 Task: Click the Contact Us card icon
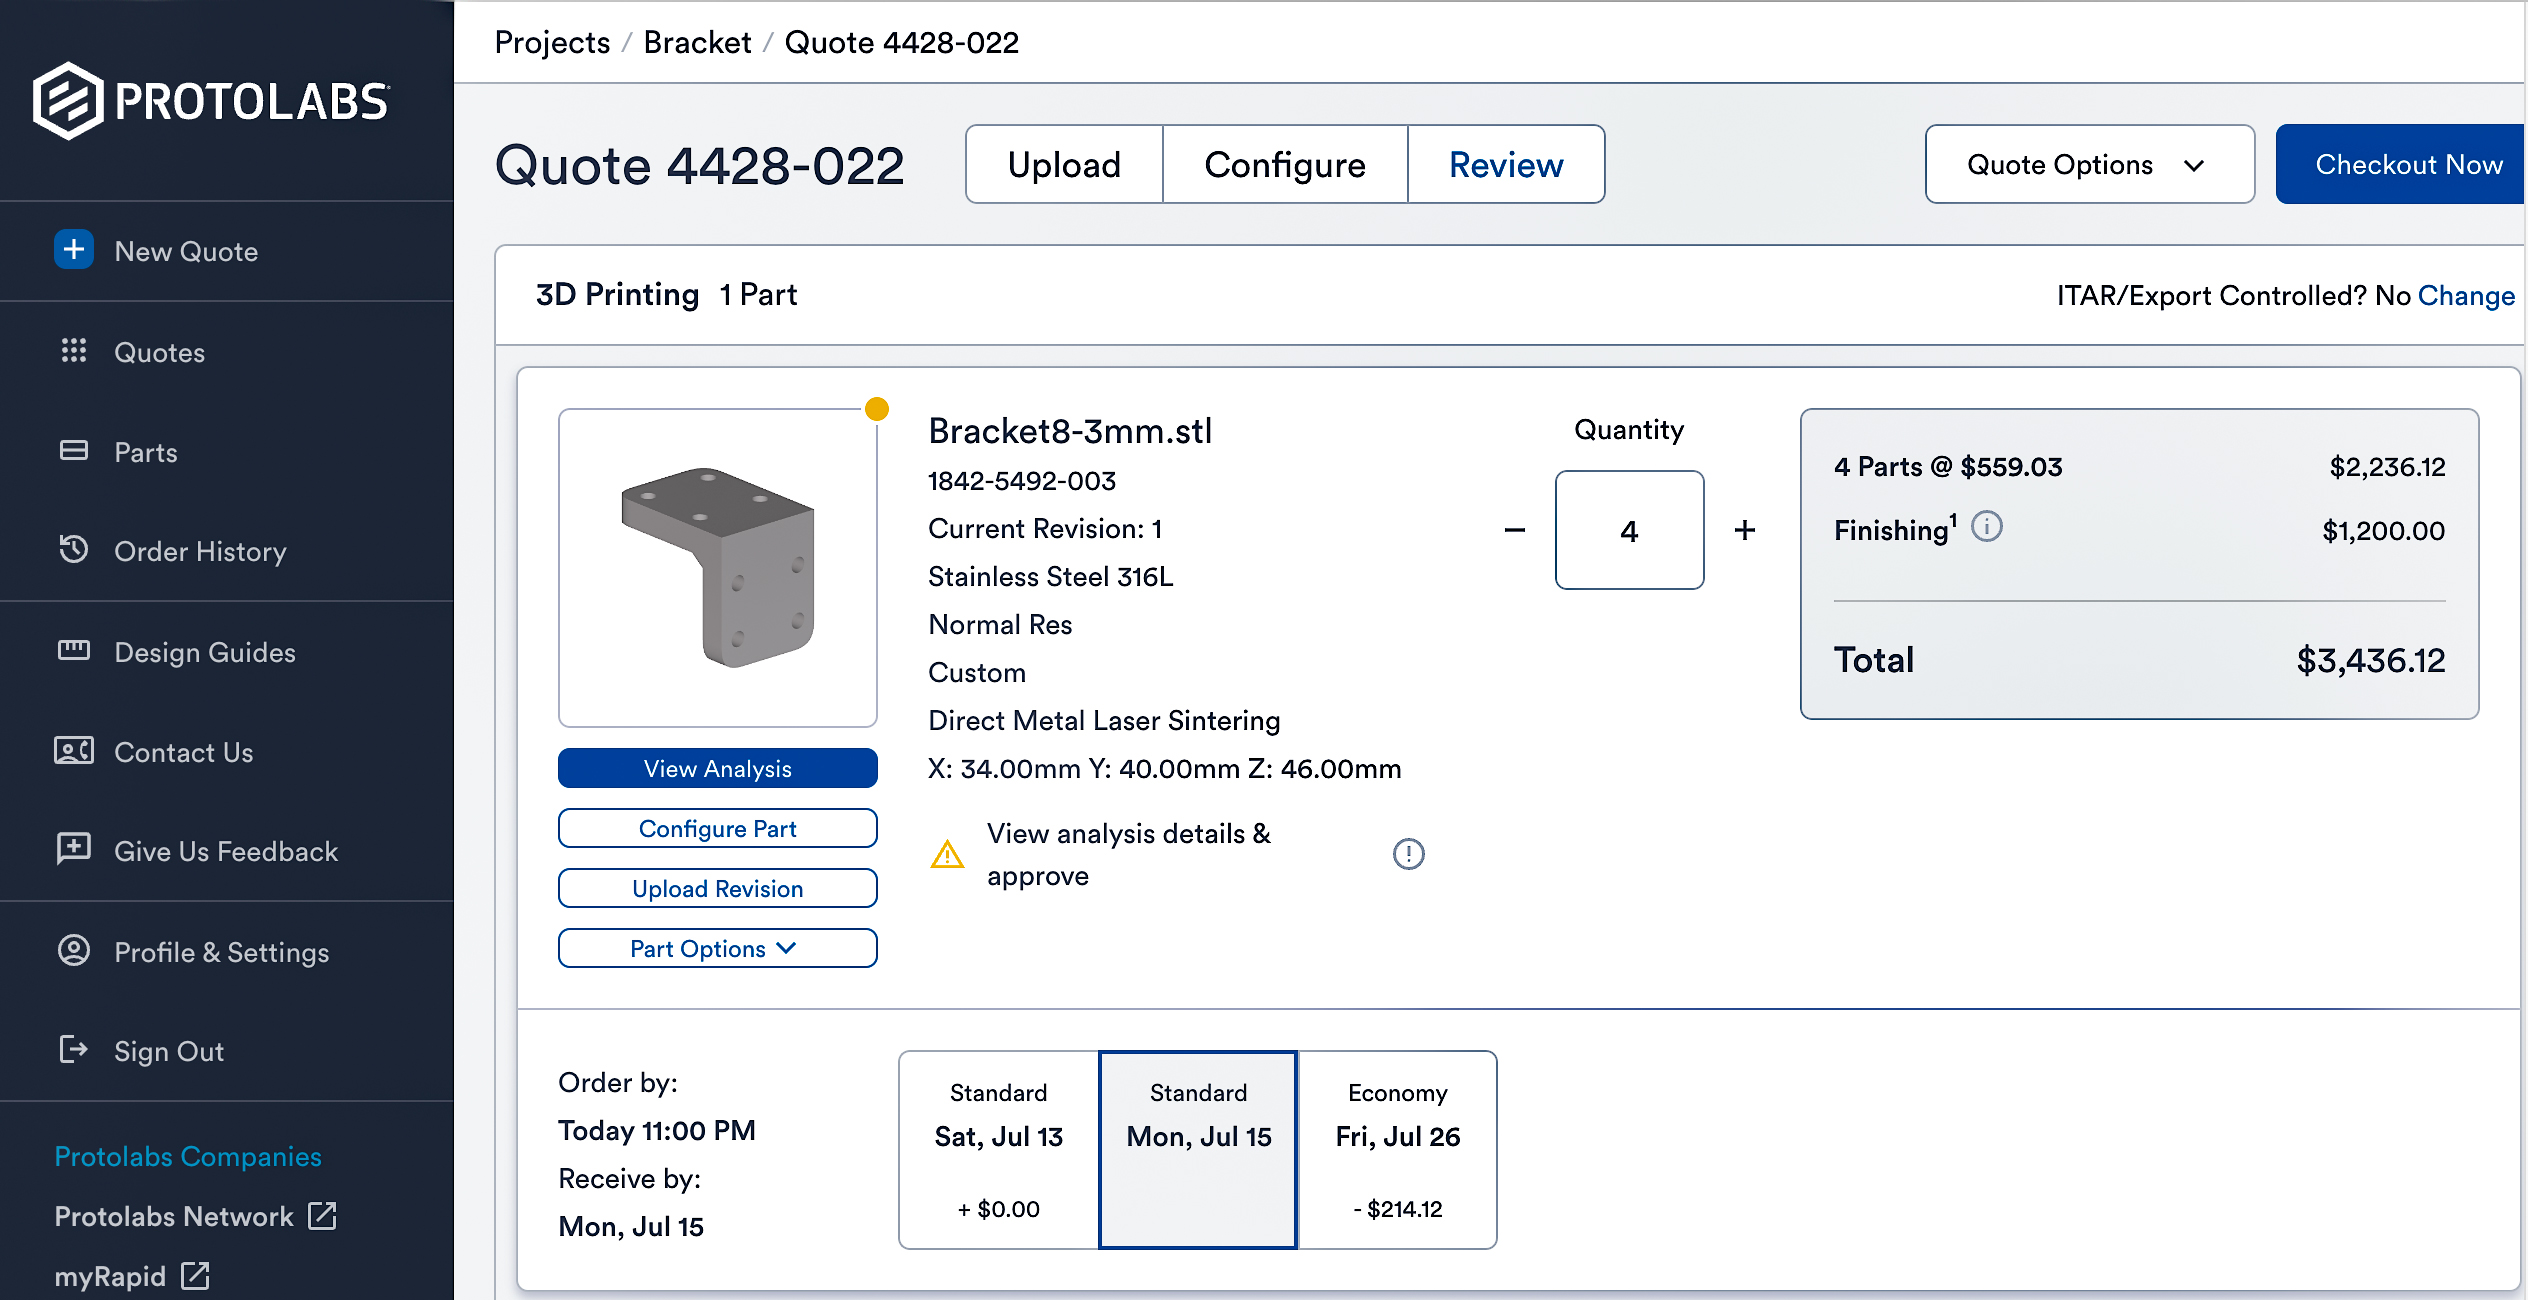74,751
